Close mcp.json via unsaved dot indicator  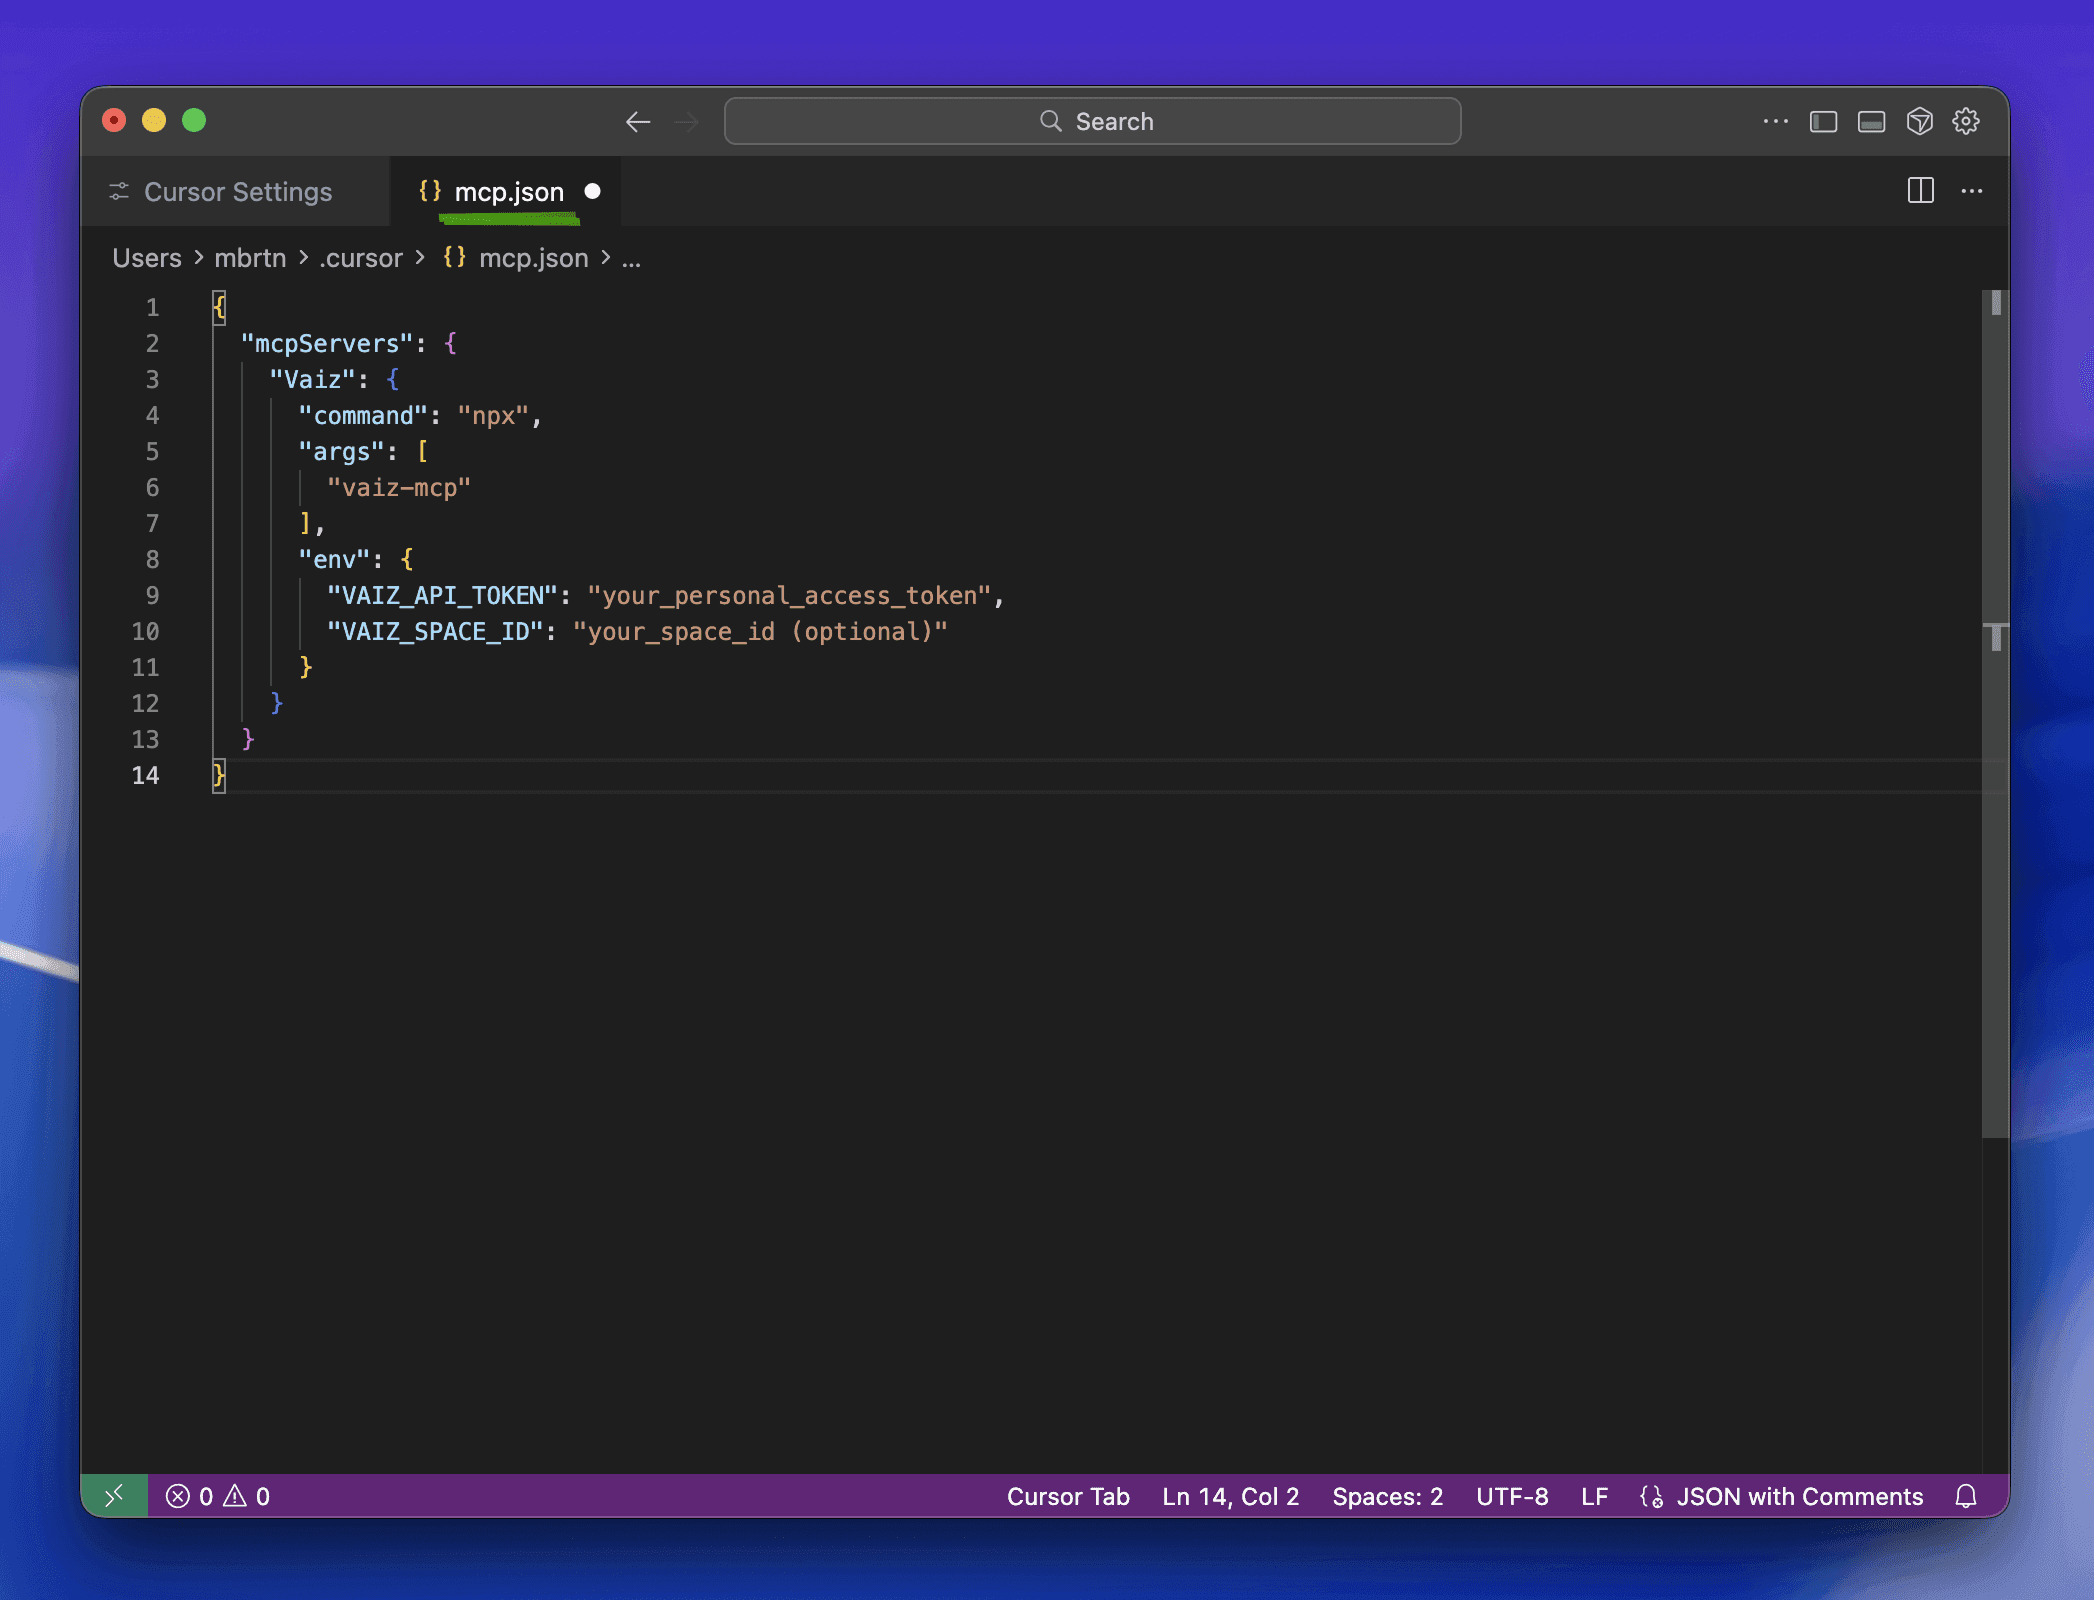[x=592, y=191]
